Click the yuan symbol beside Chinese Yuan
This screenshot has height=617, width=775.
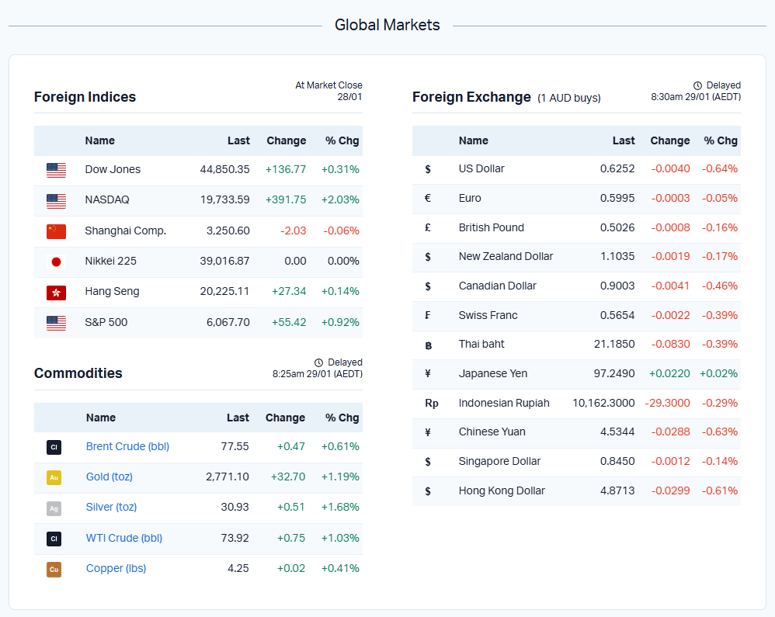point(428,432)
